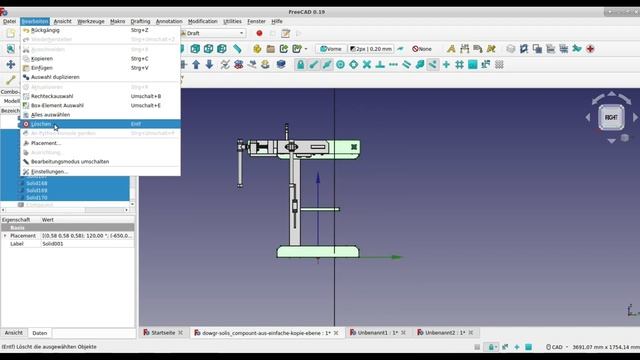Toggle snap to grid hash icon
640x360 pixels.
(459, 64)
